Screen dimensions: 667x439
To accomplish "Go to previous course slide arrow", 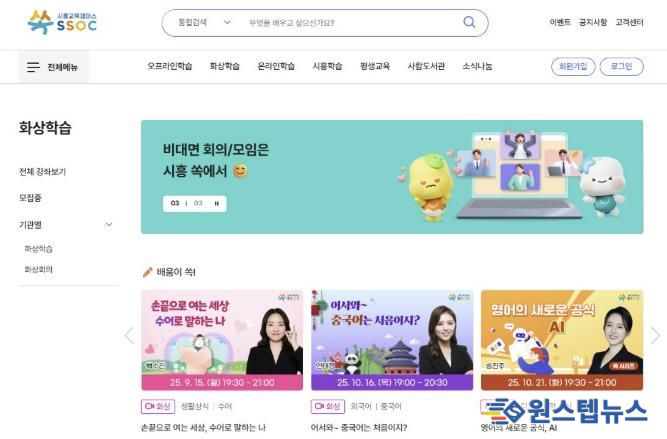I will pos(129,335).
